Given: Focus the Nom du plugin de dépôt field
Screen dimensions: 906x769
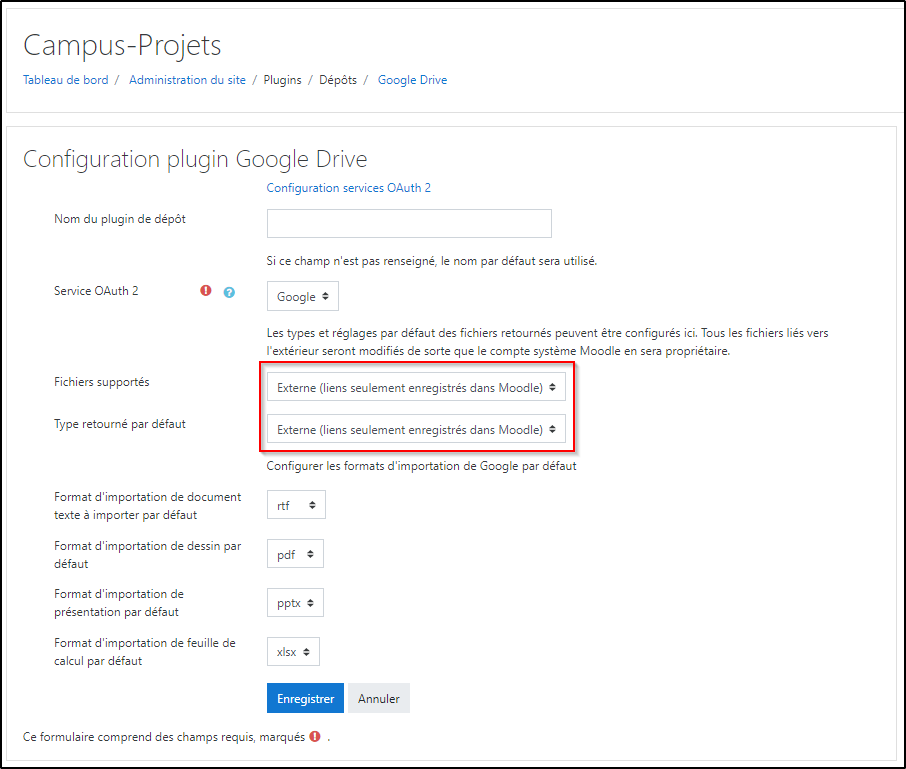Looking at the screenshot, I should 409,223.
